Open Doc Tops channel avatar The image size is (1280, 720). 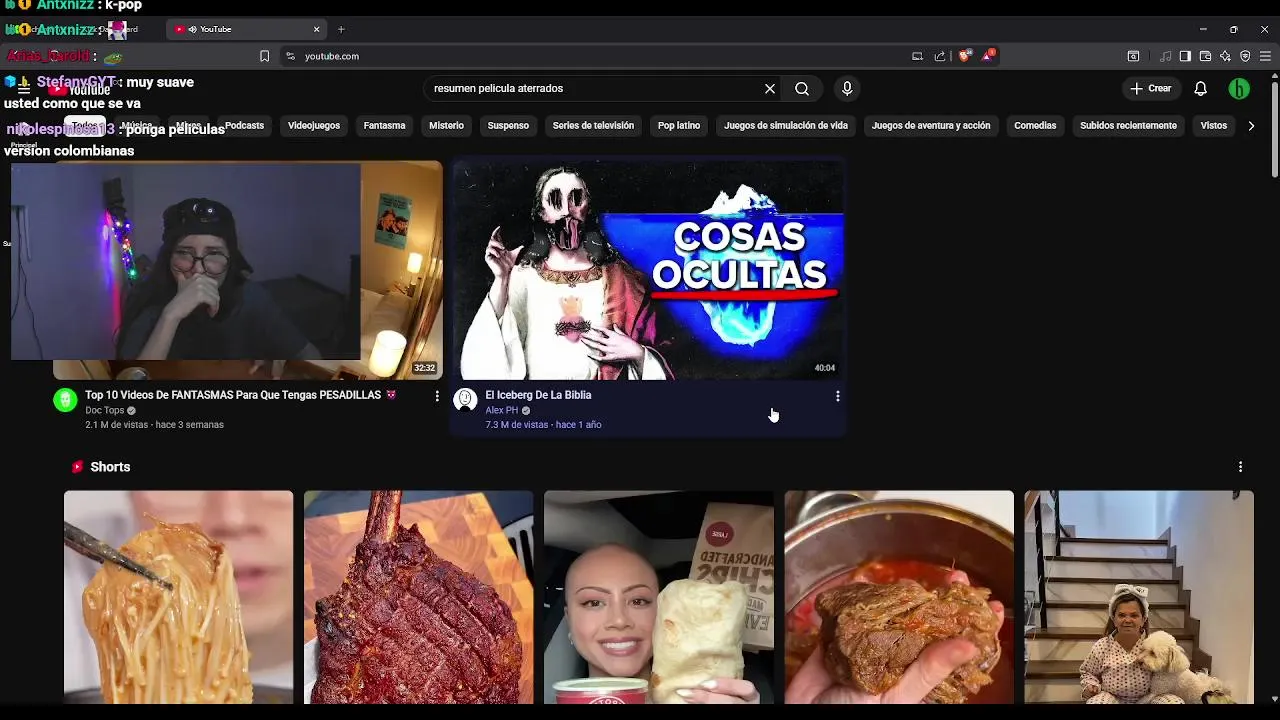pyautogui.click(x=65, y=401)
